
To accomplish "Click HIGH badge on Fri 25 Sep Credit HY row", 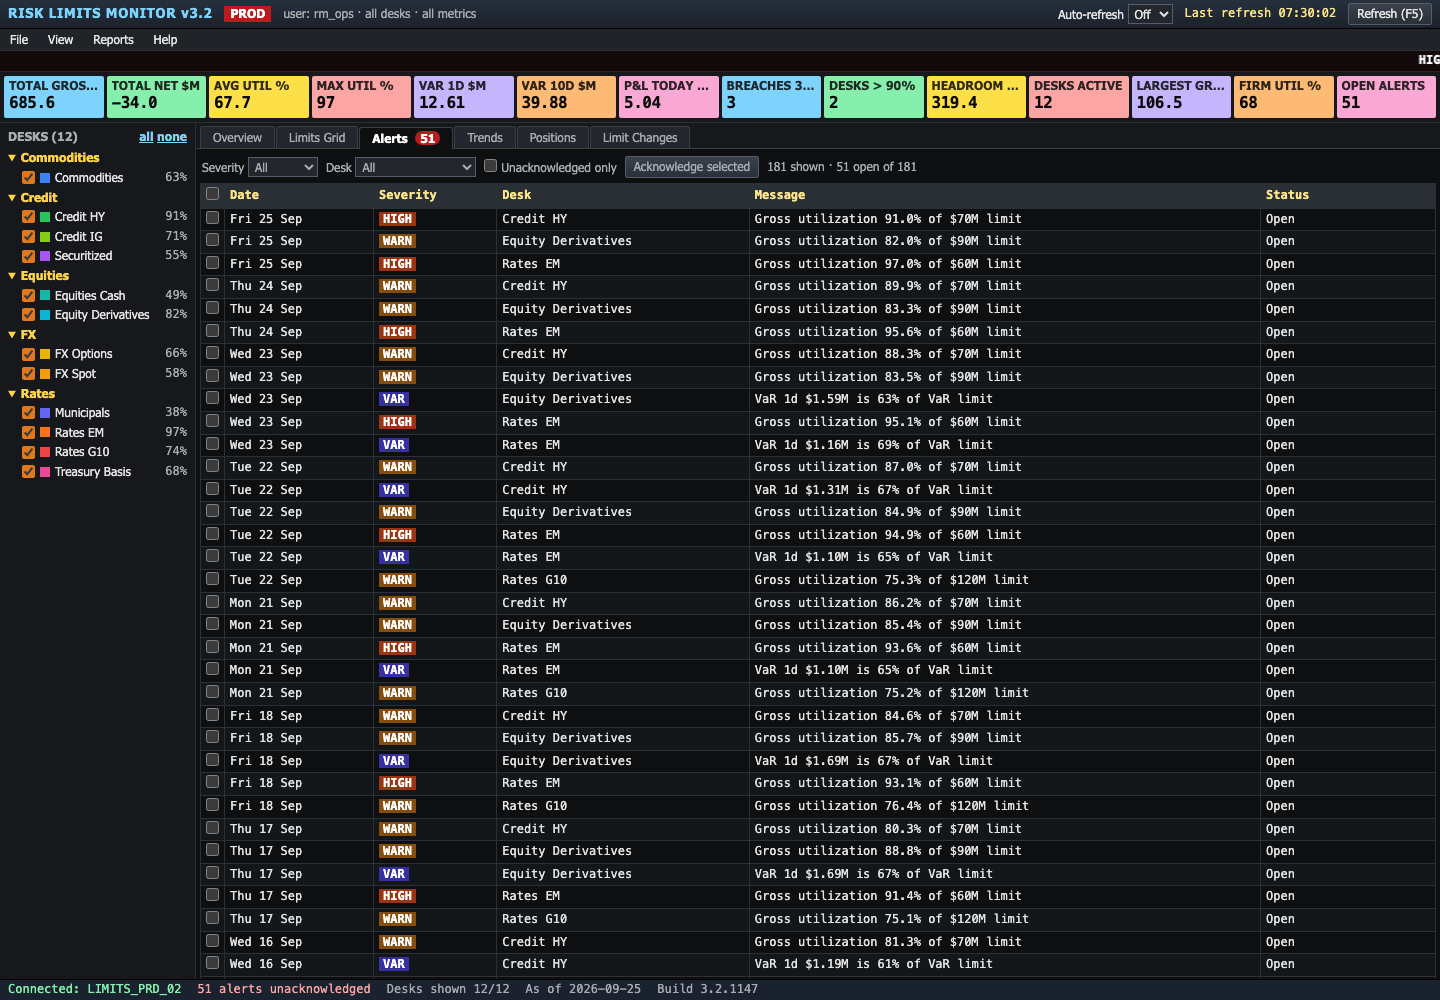I will click(397, 219).
